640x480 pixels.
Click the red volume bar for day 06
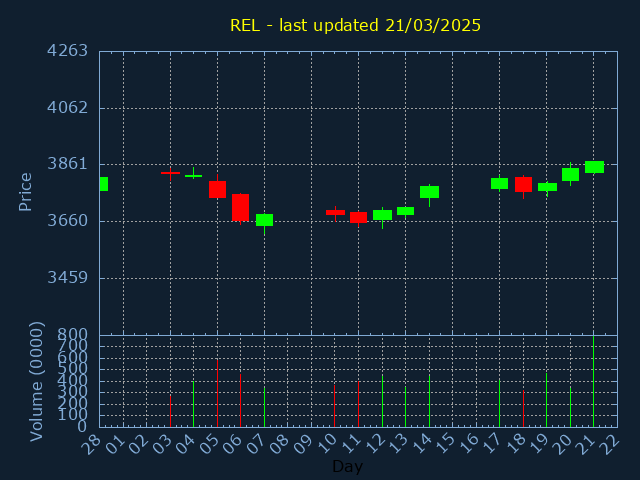(240, 400)
